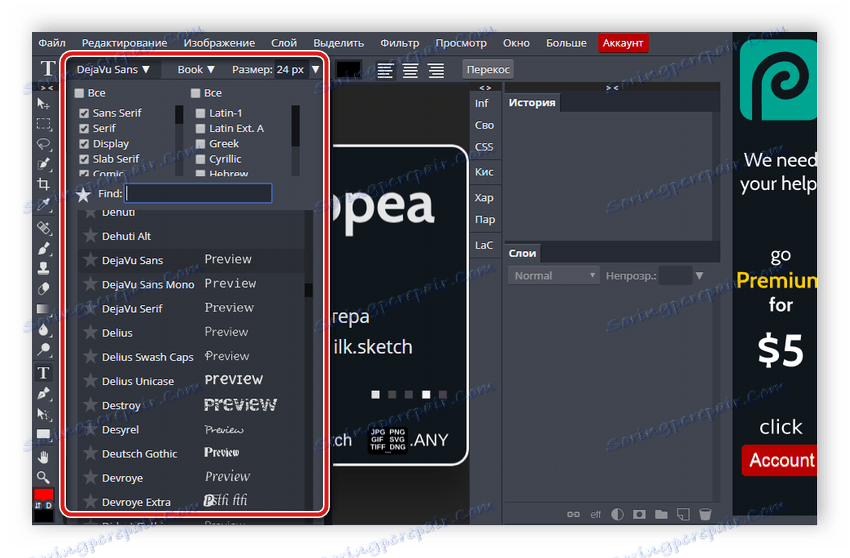Expand side panel with <> arrows

(485, 87)
